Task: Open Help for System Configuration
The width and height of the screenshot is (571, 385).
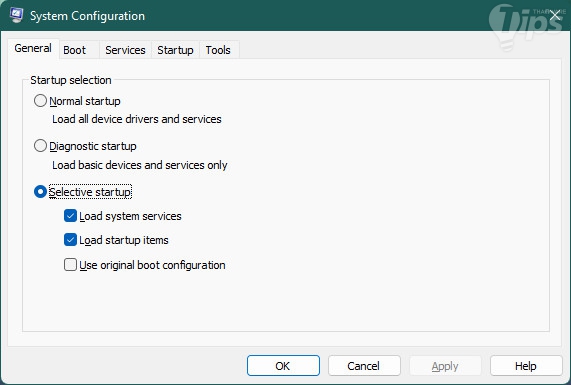Action: click(x=526, y=366)
